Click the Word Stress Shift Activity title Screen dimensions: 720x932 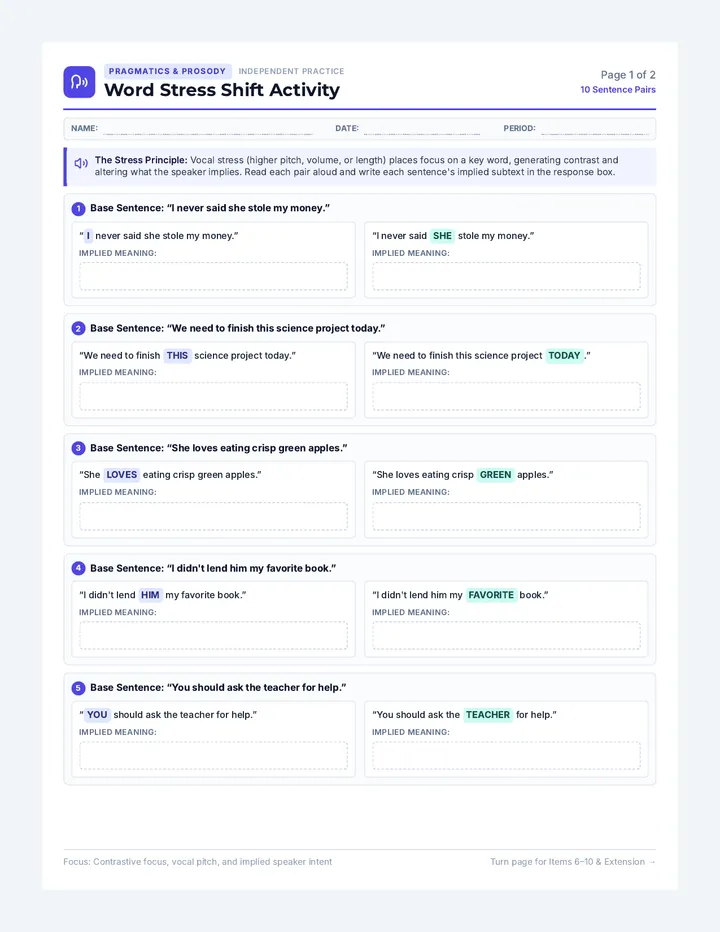[222, 90]
